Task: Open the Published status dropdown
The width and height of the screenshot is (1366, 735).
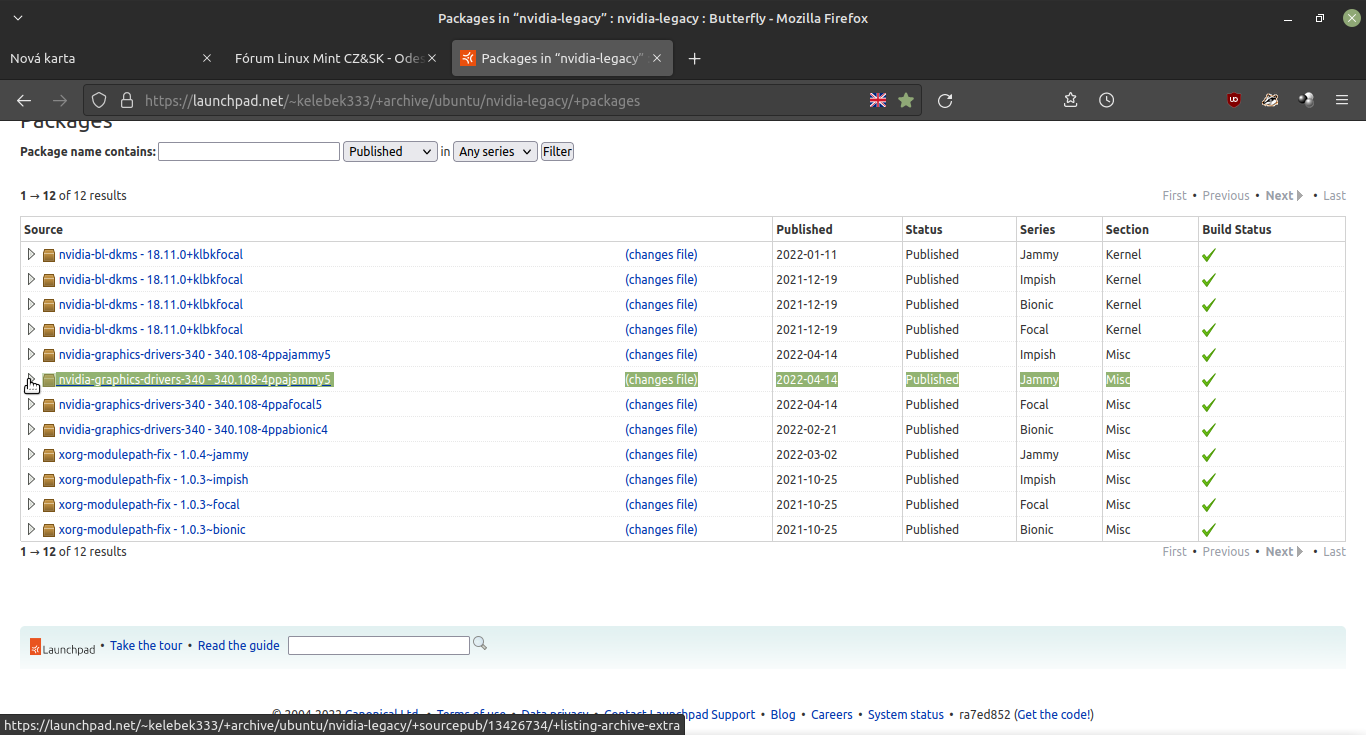Action: click(390, 151)
